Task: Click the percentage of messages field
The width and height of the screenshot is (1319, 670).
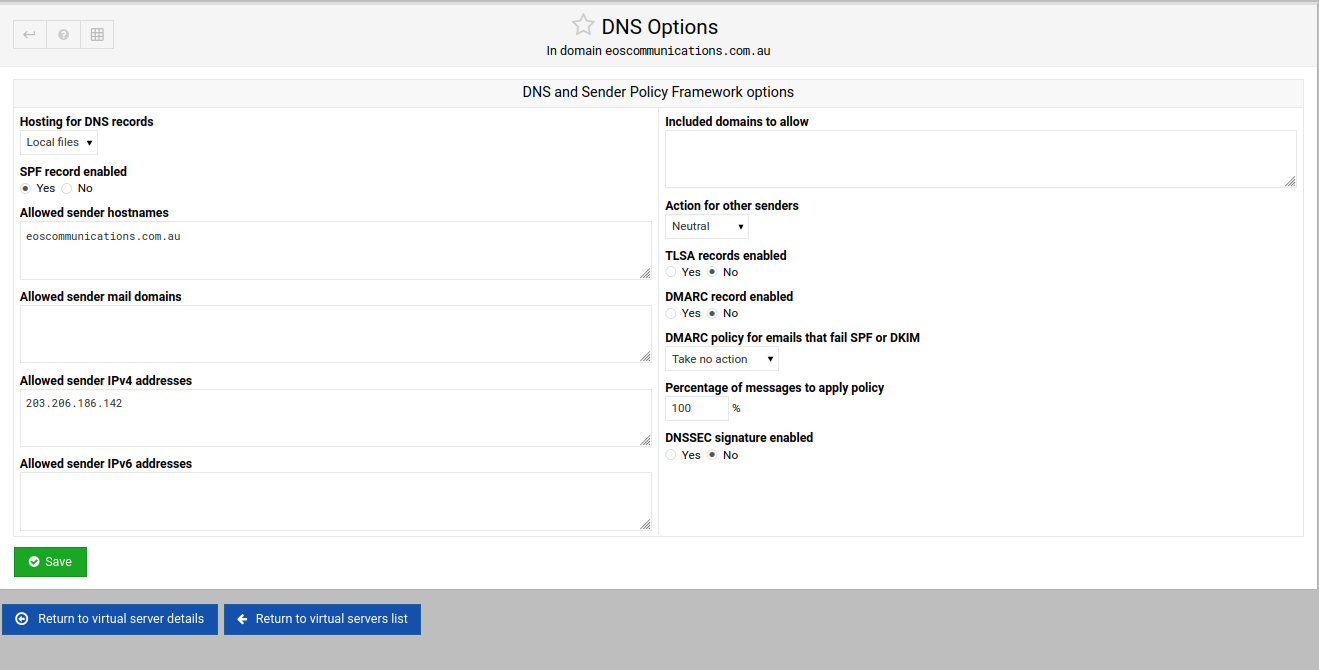Action: 697,408
